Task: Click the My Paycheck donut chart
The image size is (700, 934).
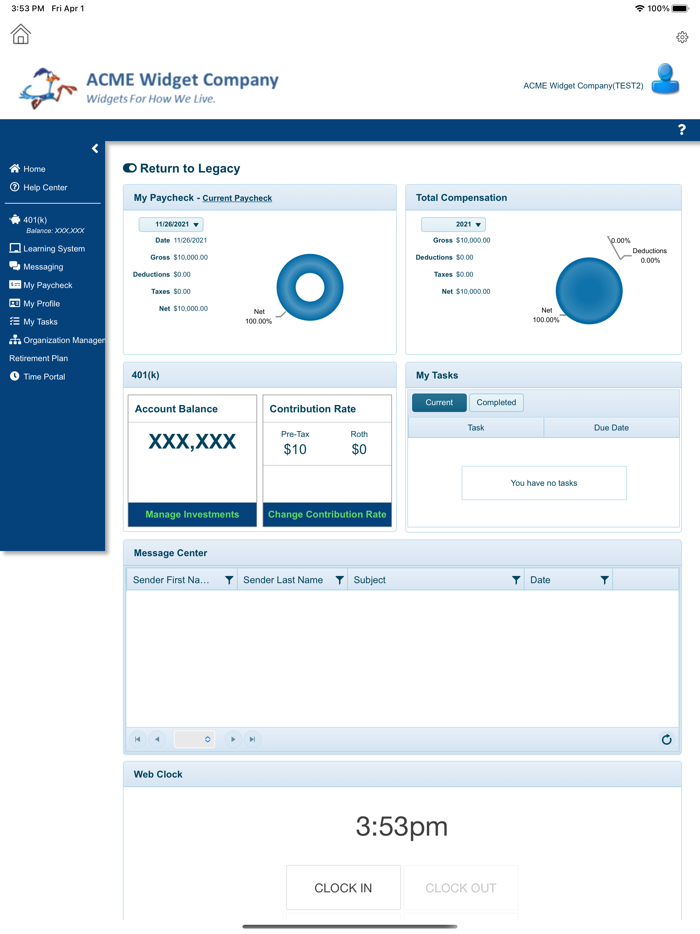Action: pos(310,287)
